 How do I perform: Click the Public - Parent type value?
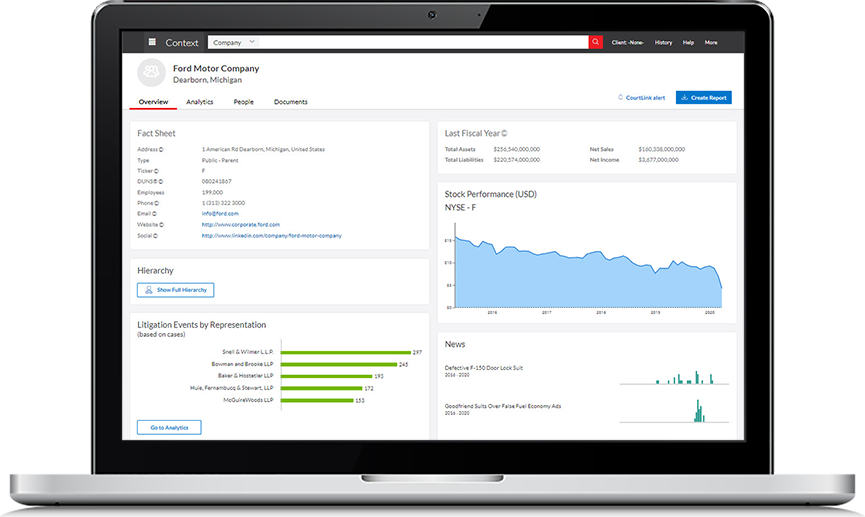(x=220, y=161)
